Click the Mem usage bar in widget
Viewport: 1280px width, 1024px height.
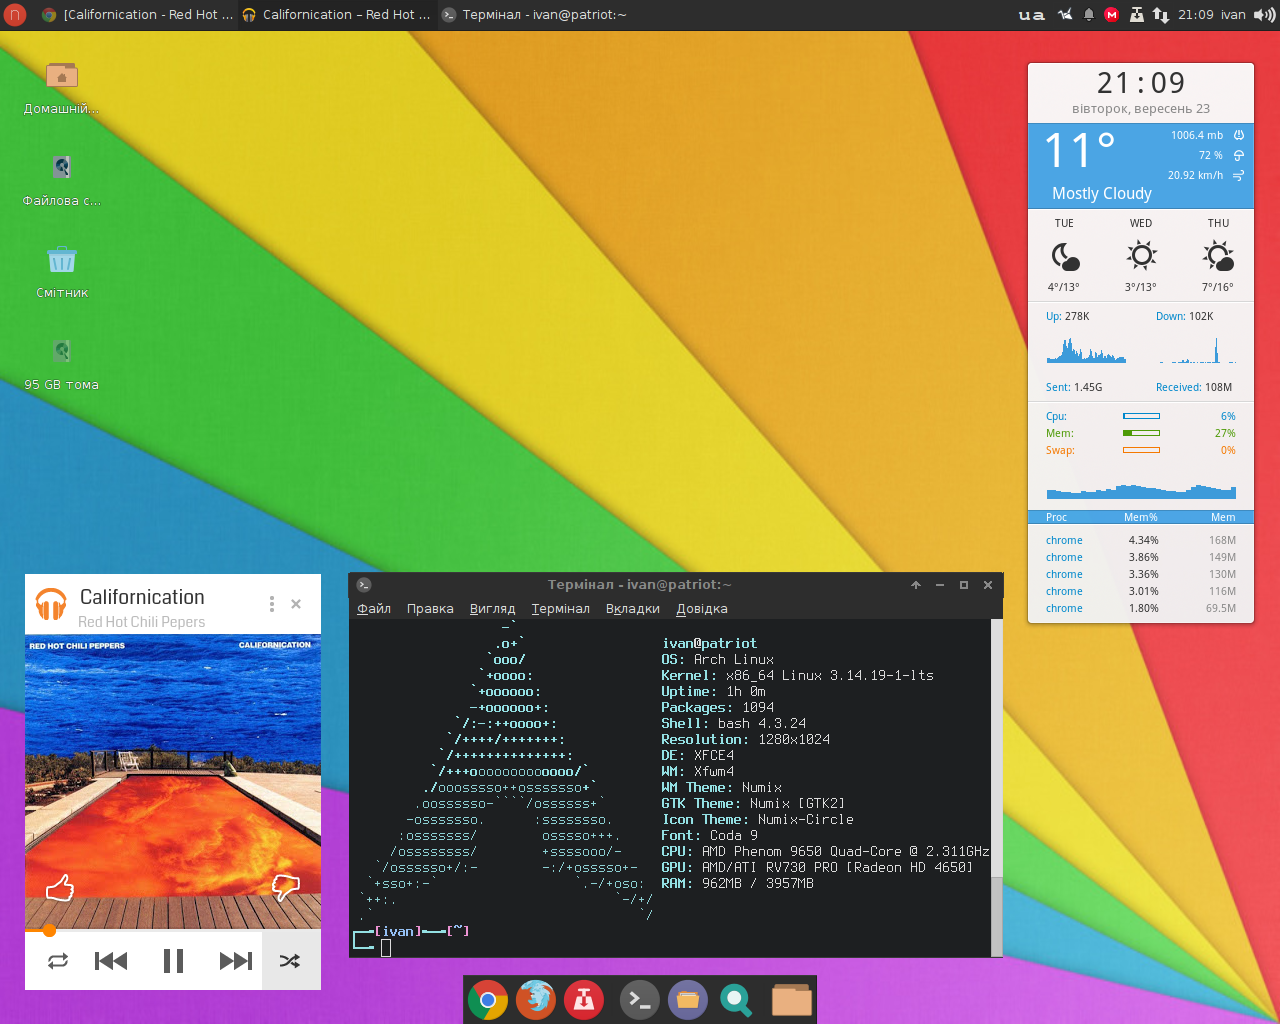[1141, 433]
